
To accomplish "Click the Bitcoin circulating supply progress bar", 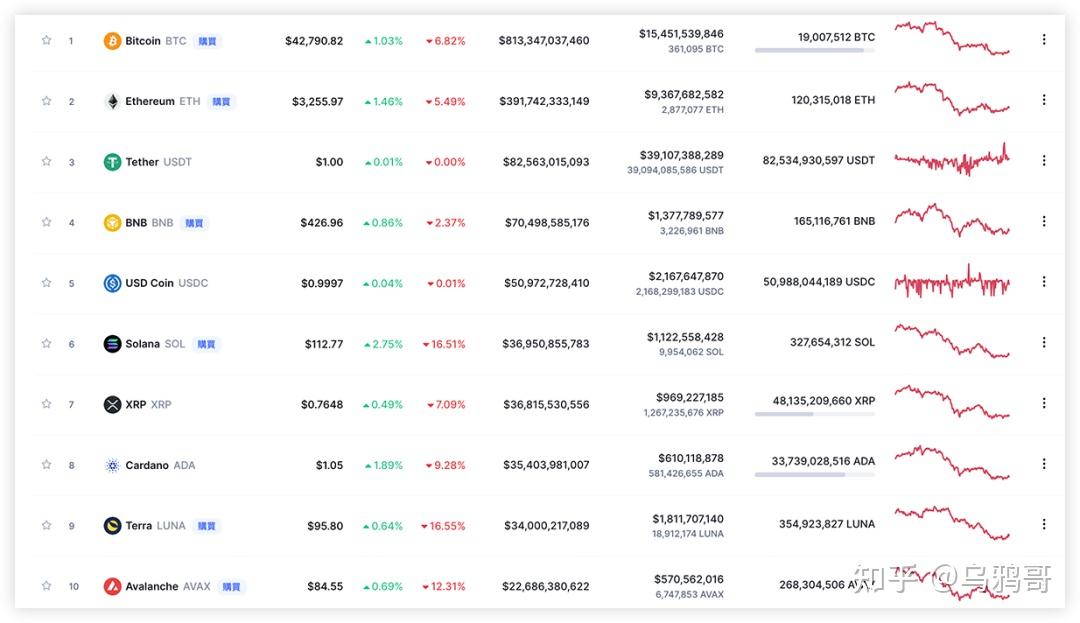I will [x=814, y=50].
